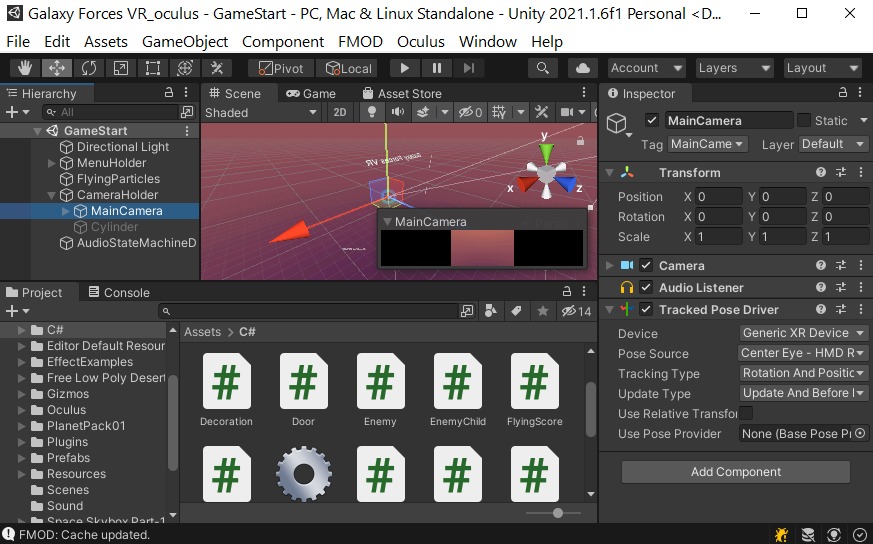The width and height of the screenshot is (873, 544).
Task: Click the Play button
Action: tap(405, 68)
